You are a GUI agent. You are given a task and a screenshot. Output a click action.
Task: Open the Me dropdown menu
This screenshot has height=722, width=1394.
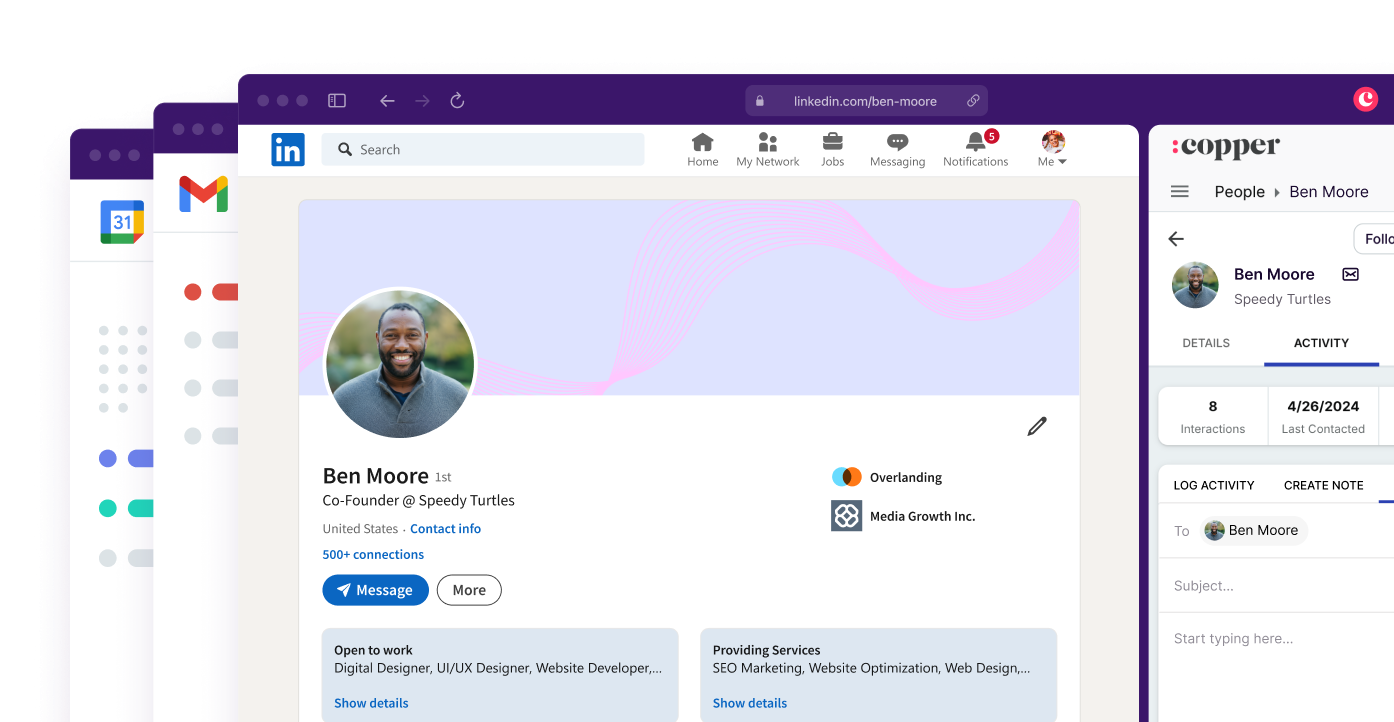(1052, 150)
